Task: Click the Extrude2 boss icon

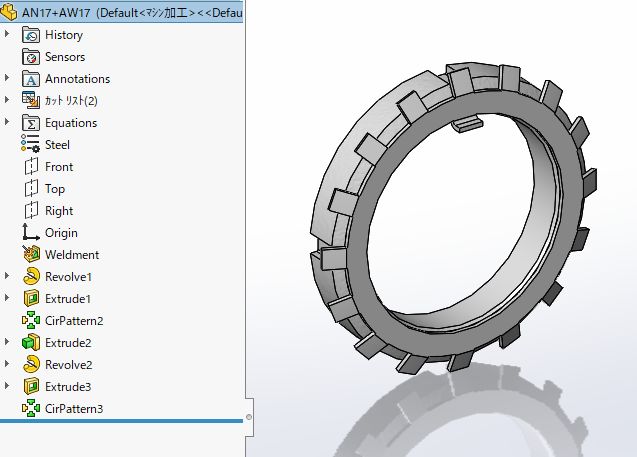Action: 31,342
